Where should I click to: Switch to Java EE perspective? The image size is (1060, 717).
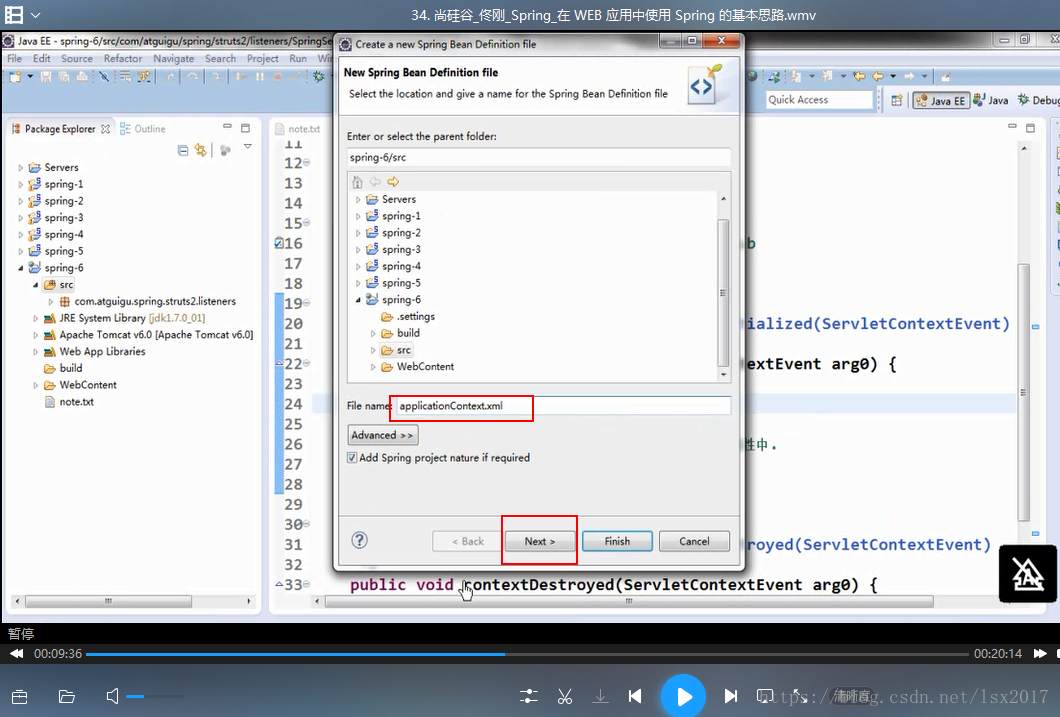940,100
